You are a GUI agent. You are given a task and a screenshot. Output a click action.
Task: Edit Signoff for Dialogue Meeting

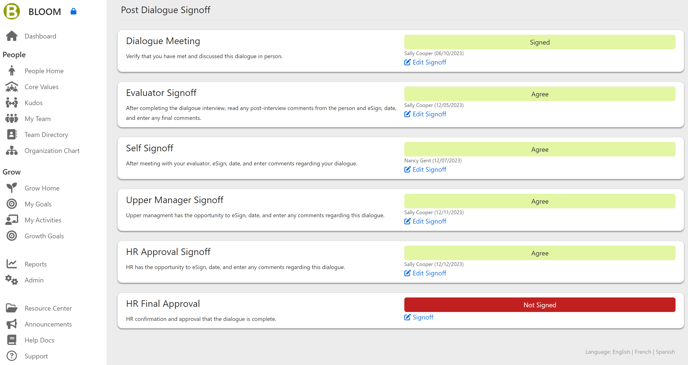click(x=425, y=62)
